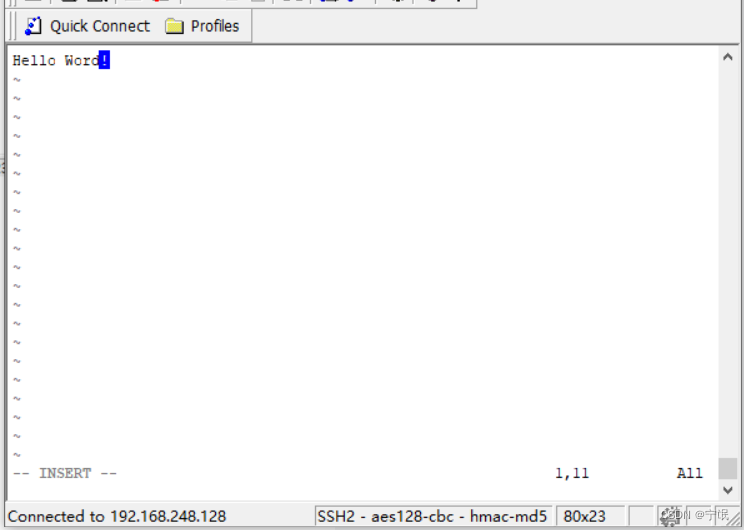Screen dimensions: 744x530
Task: Click 'Connected to 192.168.248.128' status text
Action: pos(117,516)
